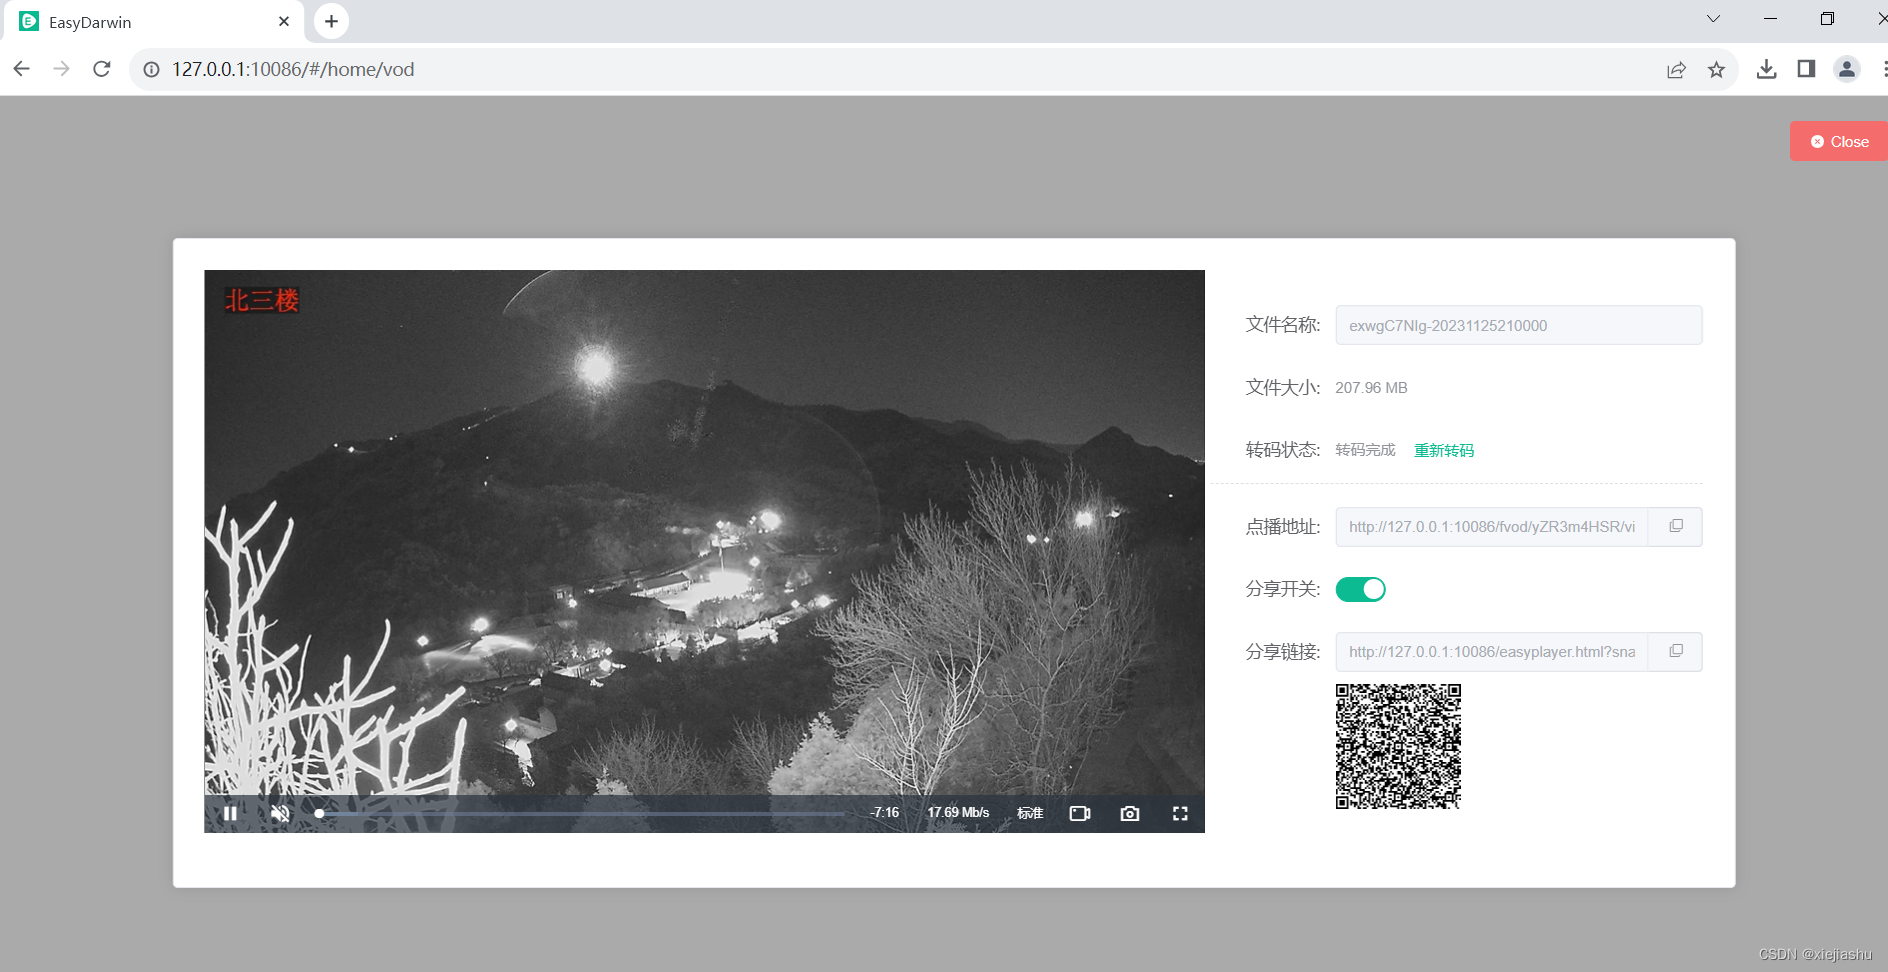This screenshot has height=972, width=1888.
Task: Click 重新转码 to re-transcode the file
Action: tap(1443, 449)
